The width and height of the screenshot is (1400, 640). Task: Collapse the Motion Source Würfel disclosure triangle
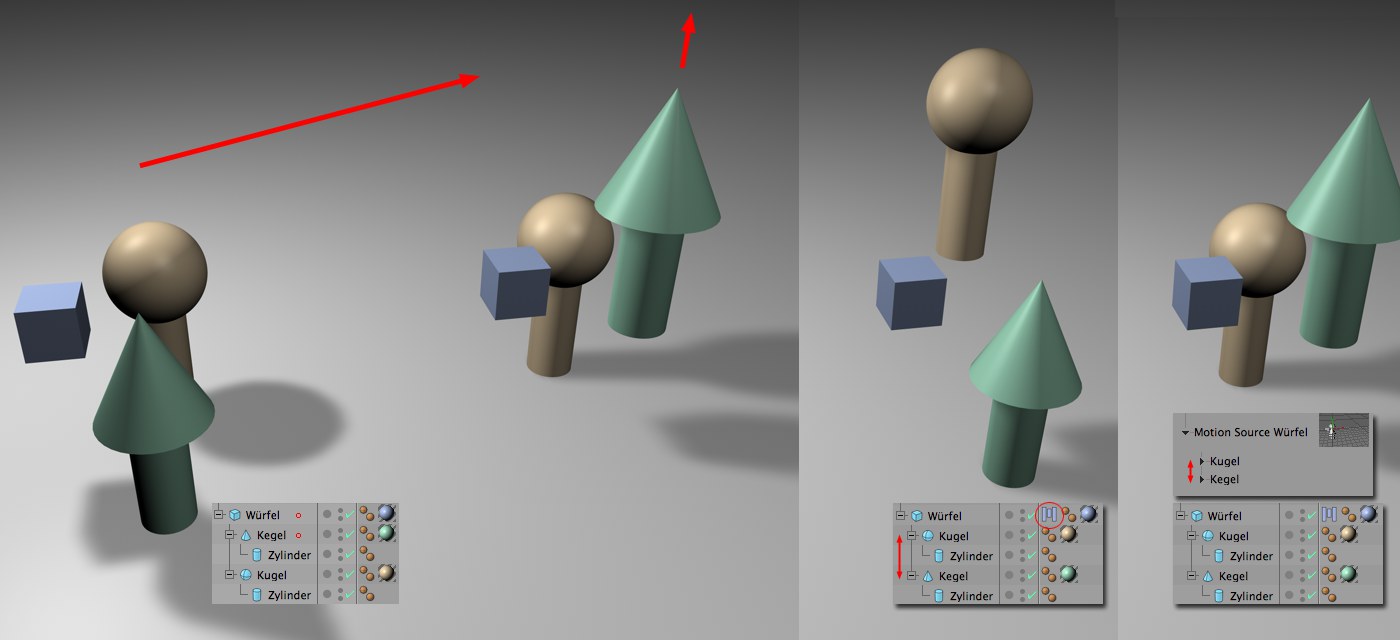pyautogui.click(x=1185, y=433)
